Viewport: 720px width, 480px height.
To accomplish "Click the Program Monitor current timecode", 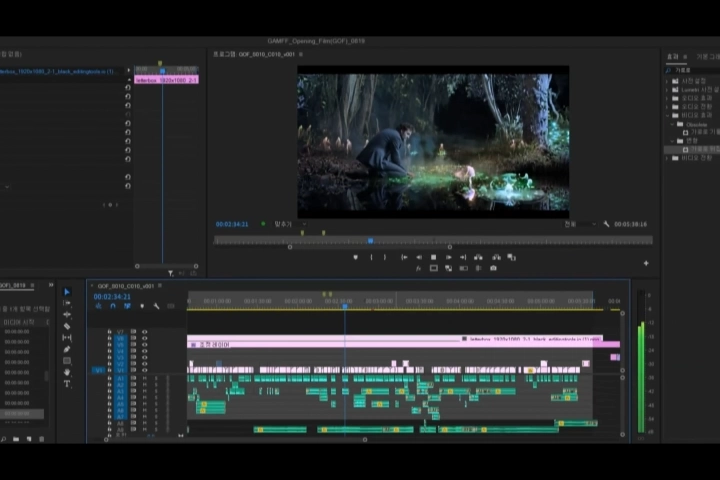I will (x=232, y=224).
